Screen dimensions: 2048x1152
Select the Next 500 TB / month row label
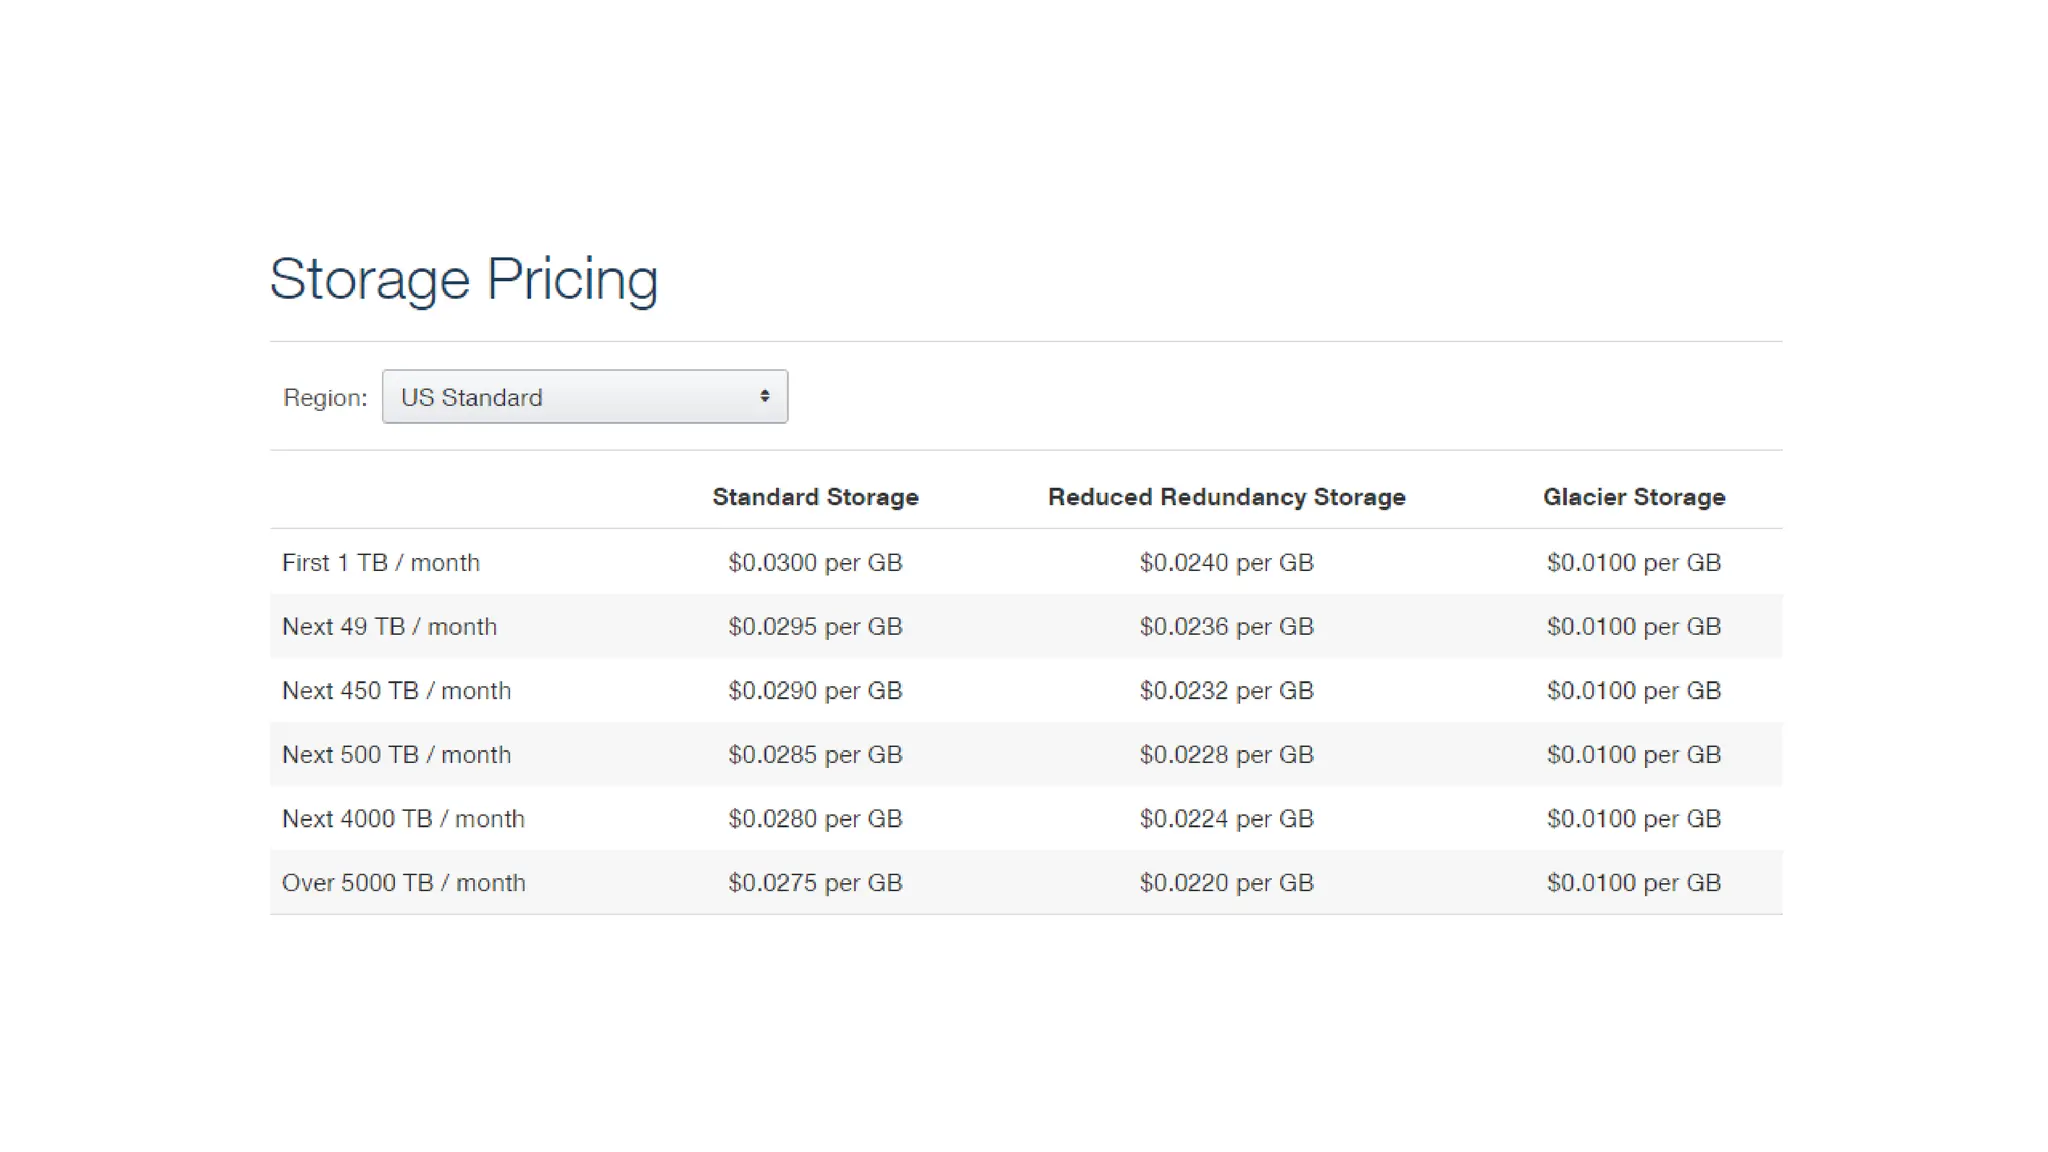coord(396,755)
